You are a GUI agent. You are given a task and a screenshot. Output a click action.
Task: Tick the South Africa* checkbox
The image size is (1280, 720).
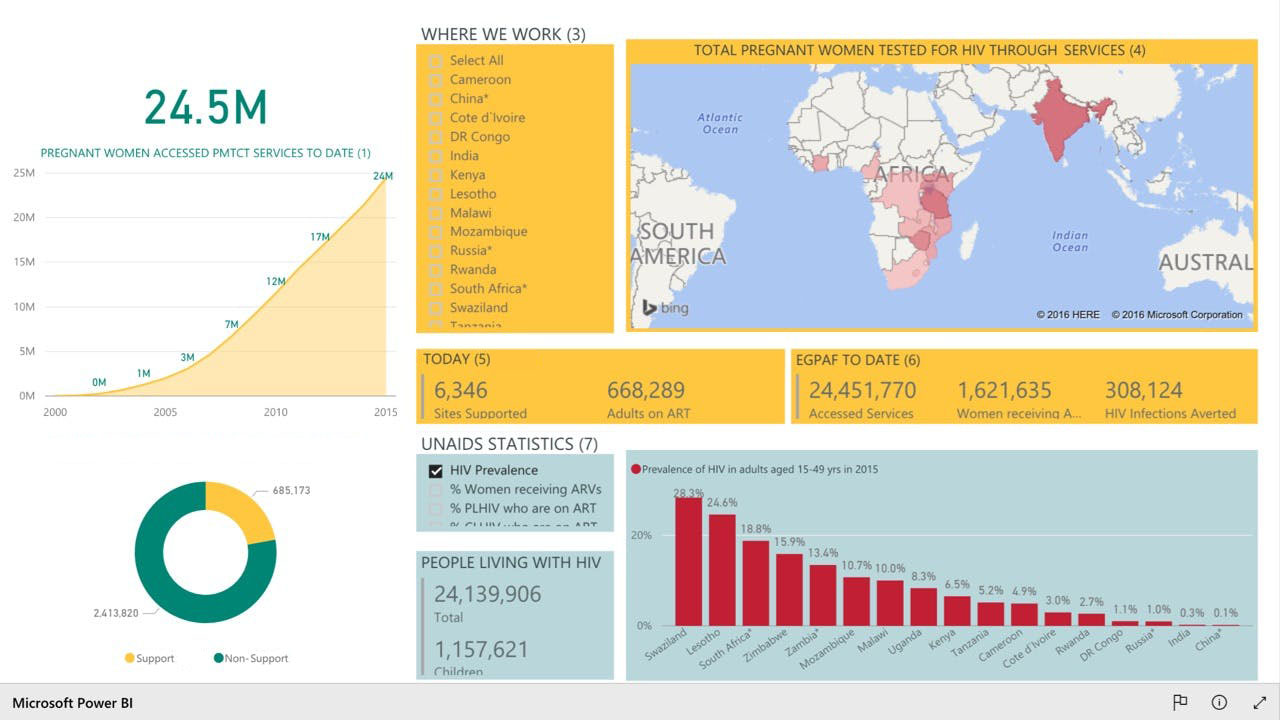coord(436,289)
